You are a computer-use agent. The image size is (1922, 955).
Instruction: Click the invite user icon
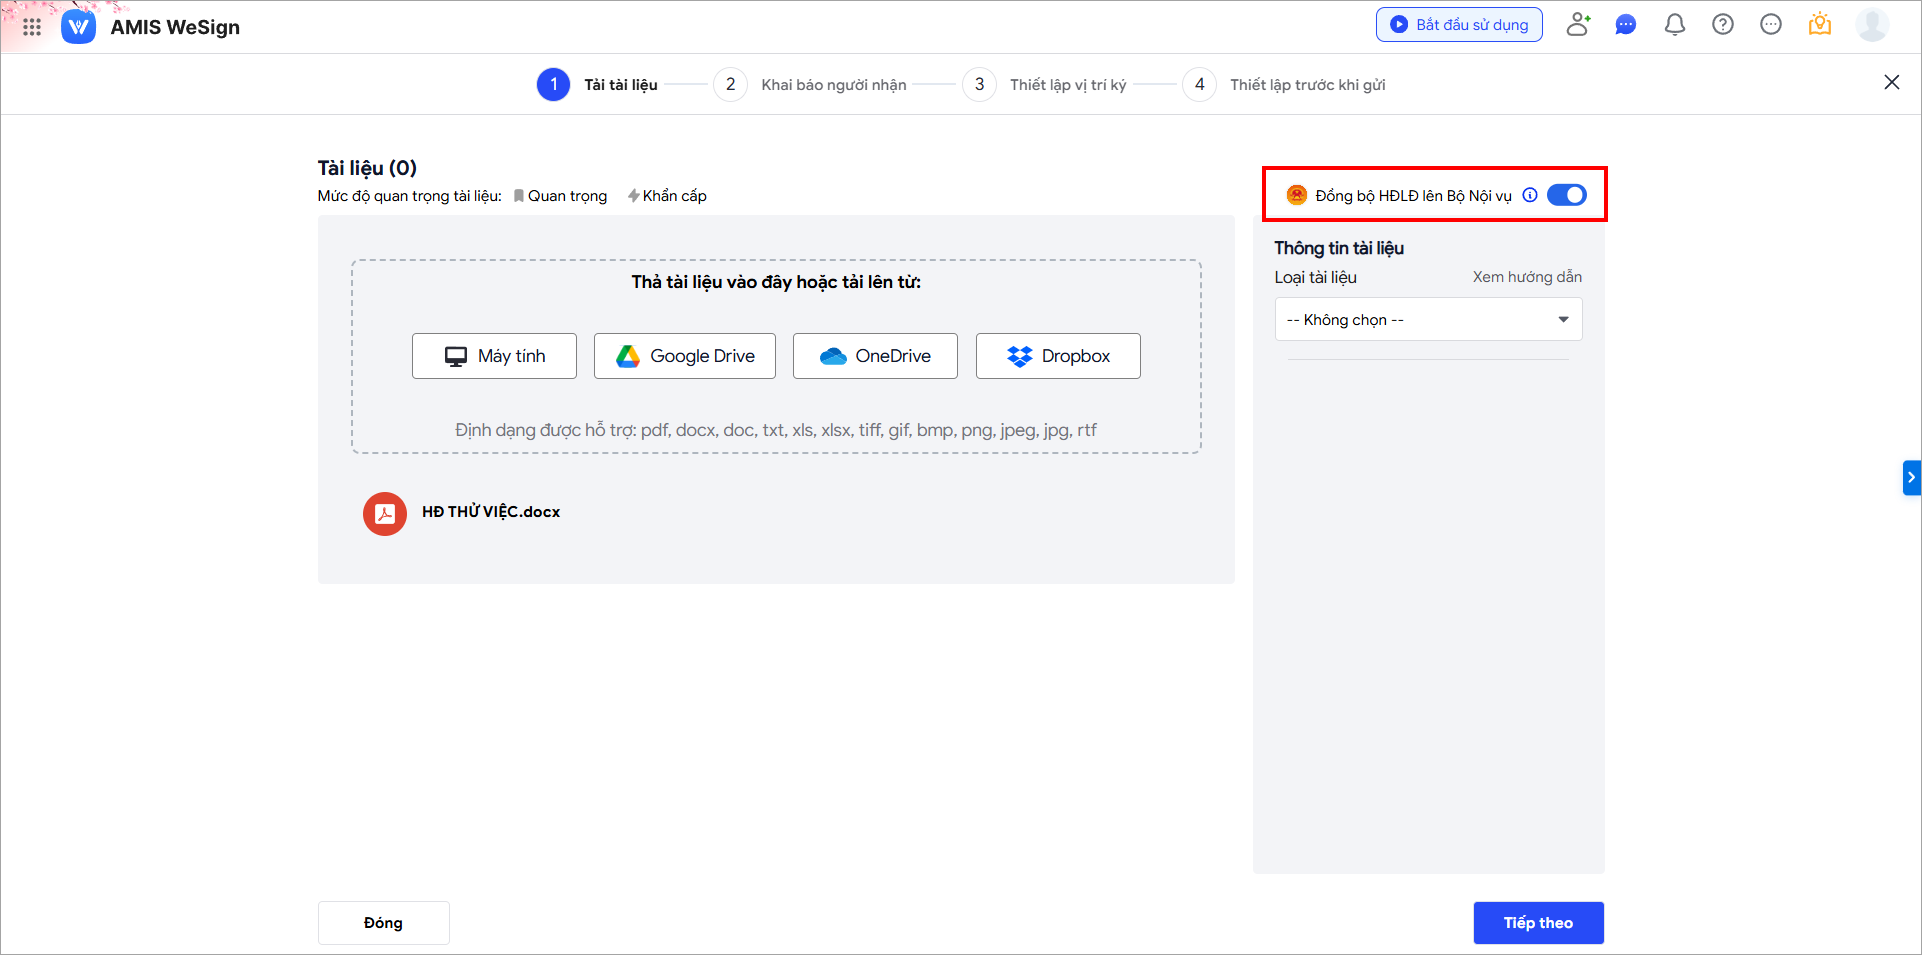tap(1578, 25)
